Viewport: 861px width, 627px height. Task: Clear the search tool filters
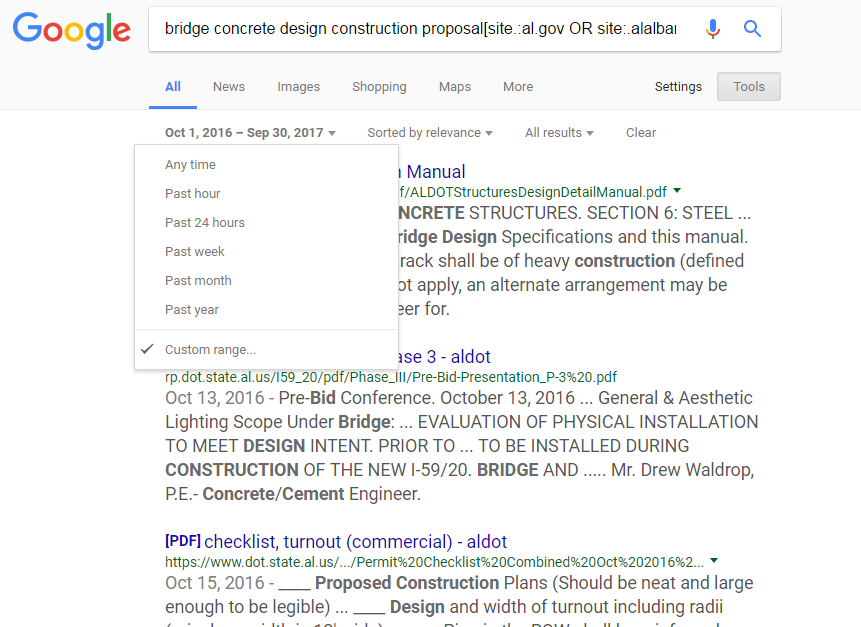pyautogui.click(x=641, y=133)
